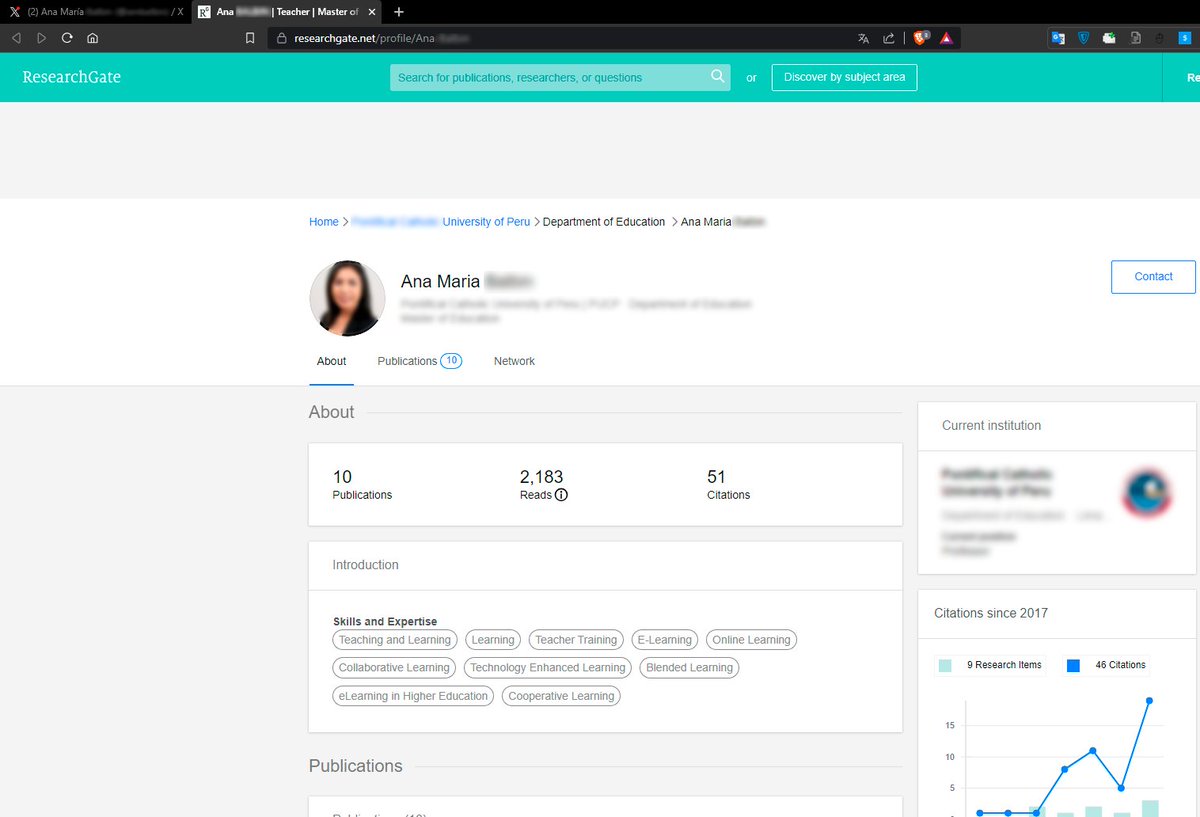
Task: Go to the browser home page icon
Action: 92,38
